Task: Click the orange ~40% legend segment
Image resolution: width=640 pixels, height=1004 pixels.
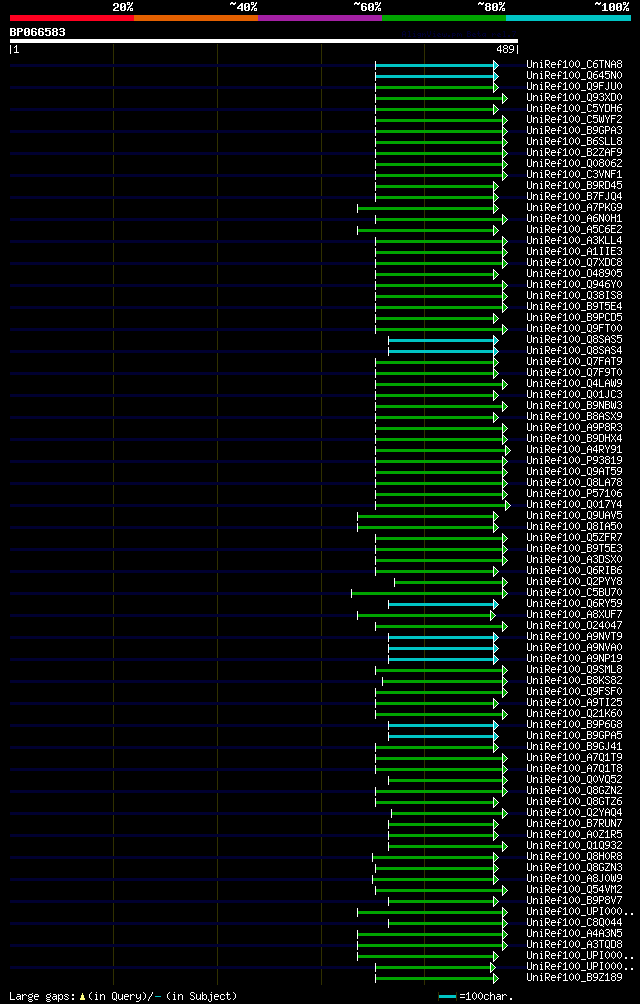Action: (x=196, y=18)
